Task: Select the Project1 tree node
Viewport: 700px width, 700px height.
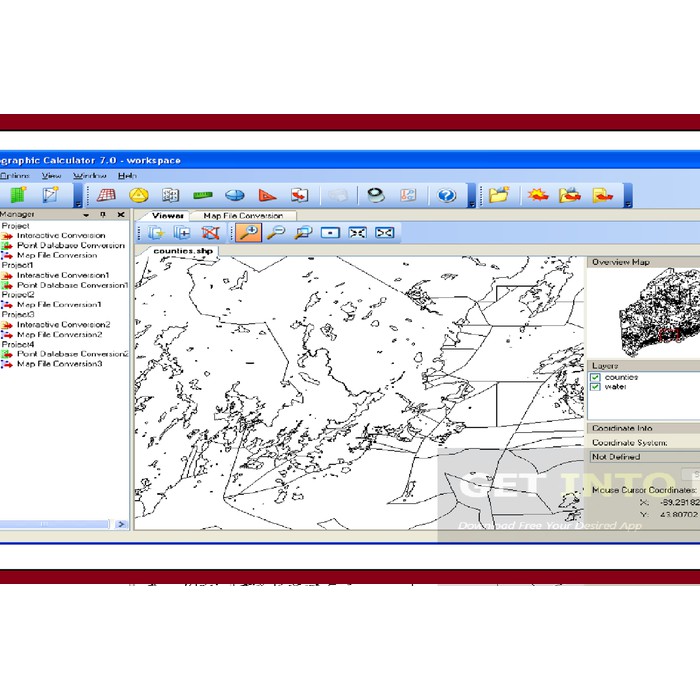Action: pos(17,265)
